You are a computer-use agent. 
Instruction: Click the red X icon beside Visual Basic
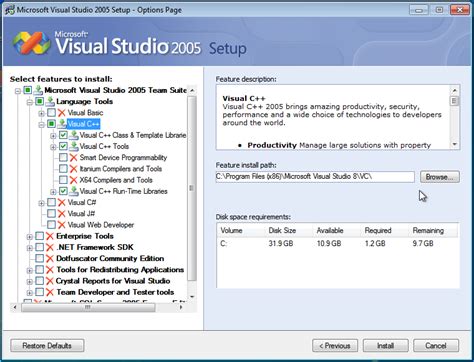pyautogui.click(x=62, y=113)
